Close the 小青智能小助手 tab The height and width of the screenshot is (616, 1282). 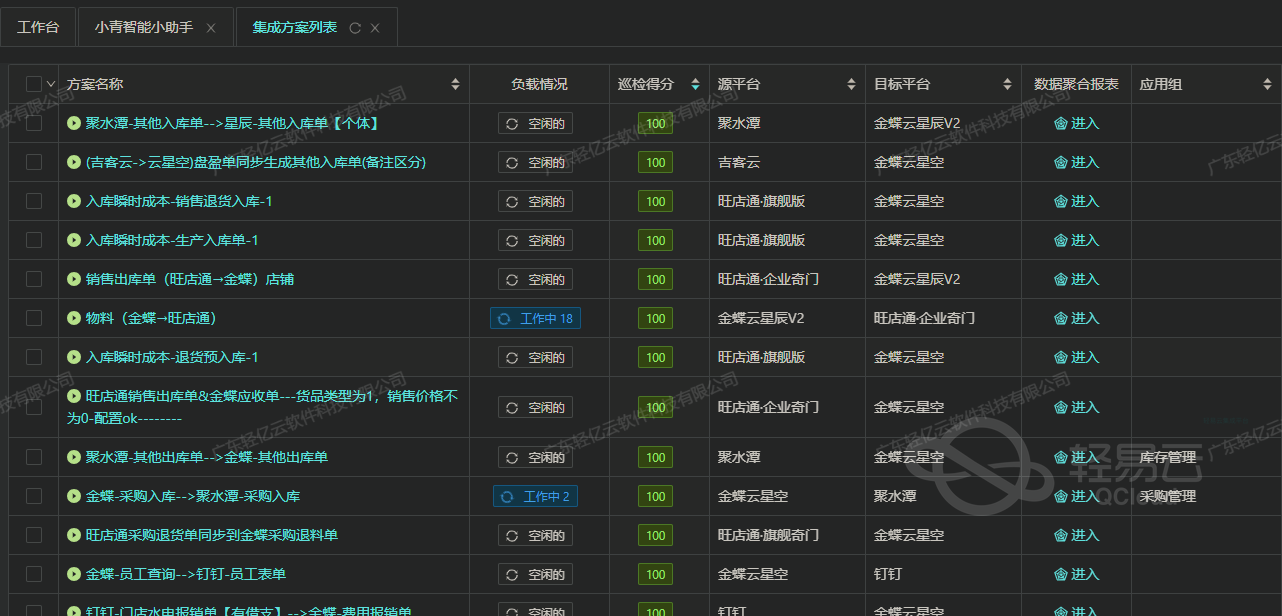pos(211,28)
